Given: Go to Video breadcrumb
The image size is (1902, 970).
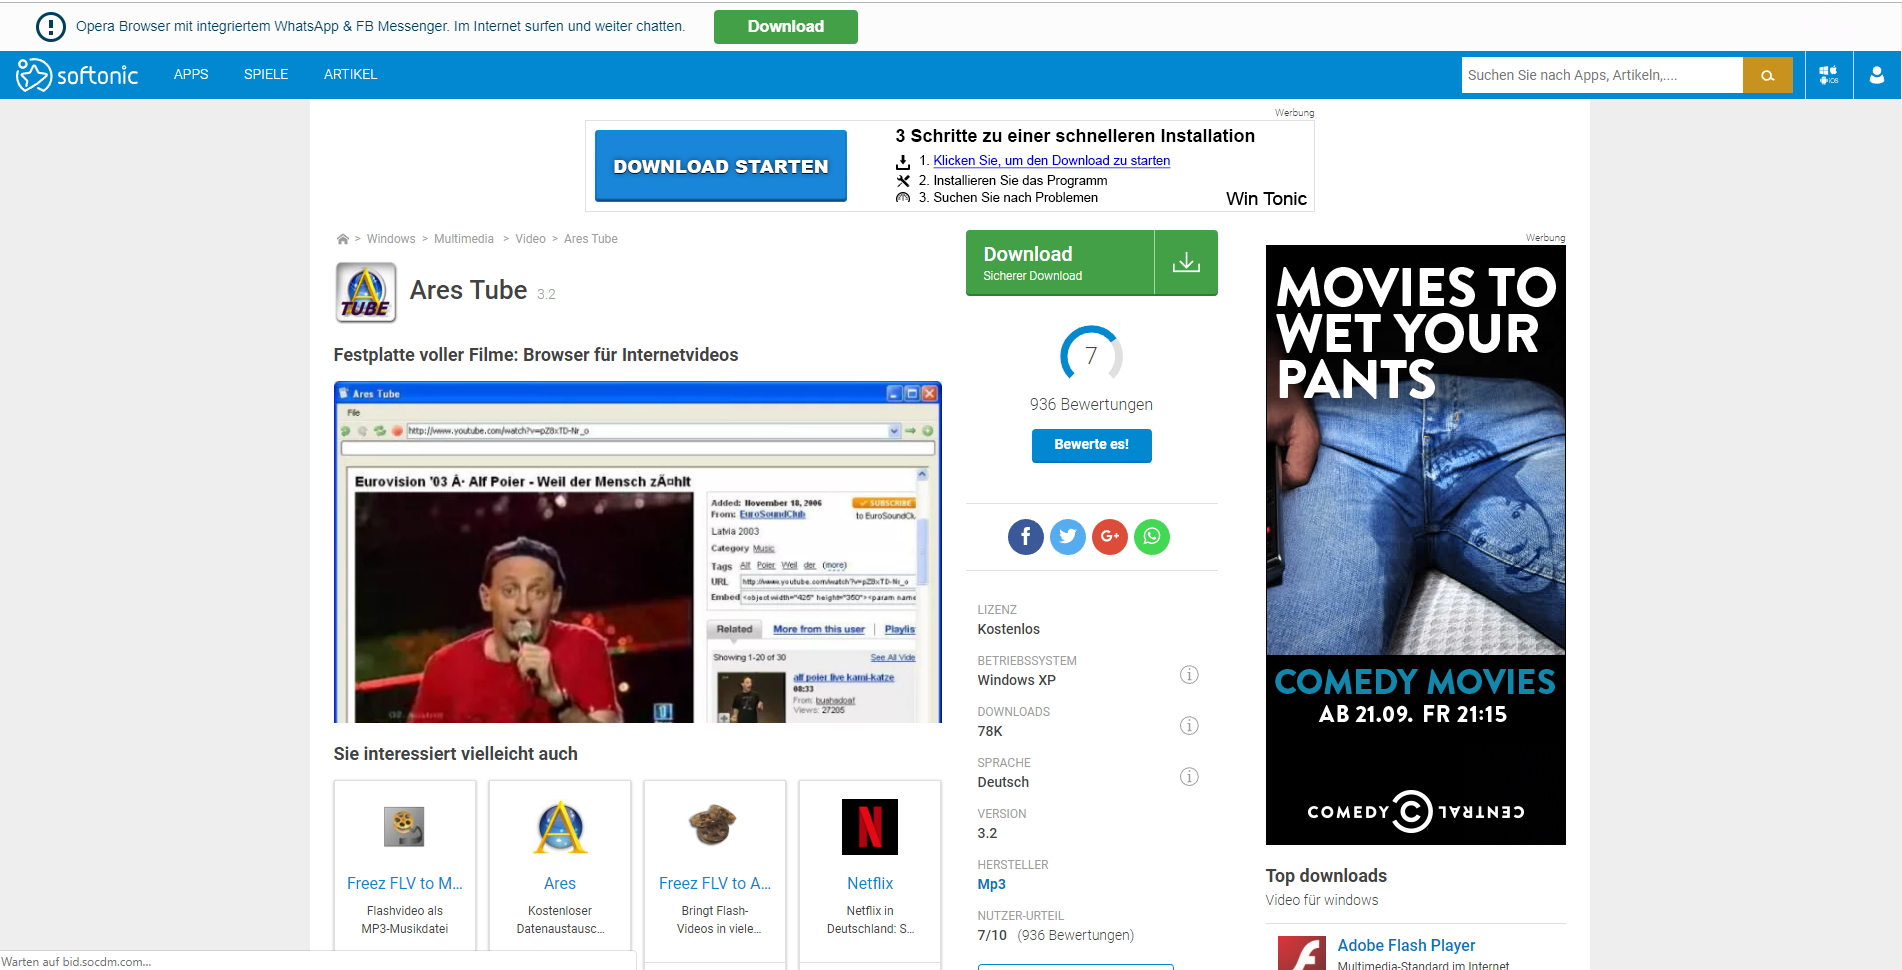Looking at the screenshot, I should tap(530, 239).
